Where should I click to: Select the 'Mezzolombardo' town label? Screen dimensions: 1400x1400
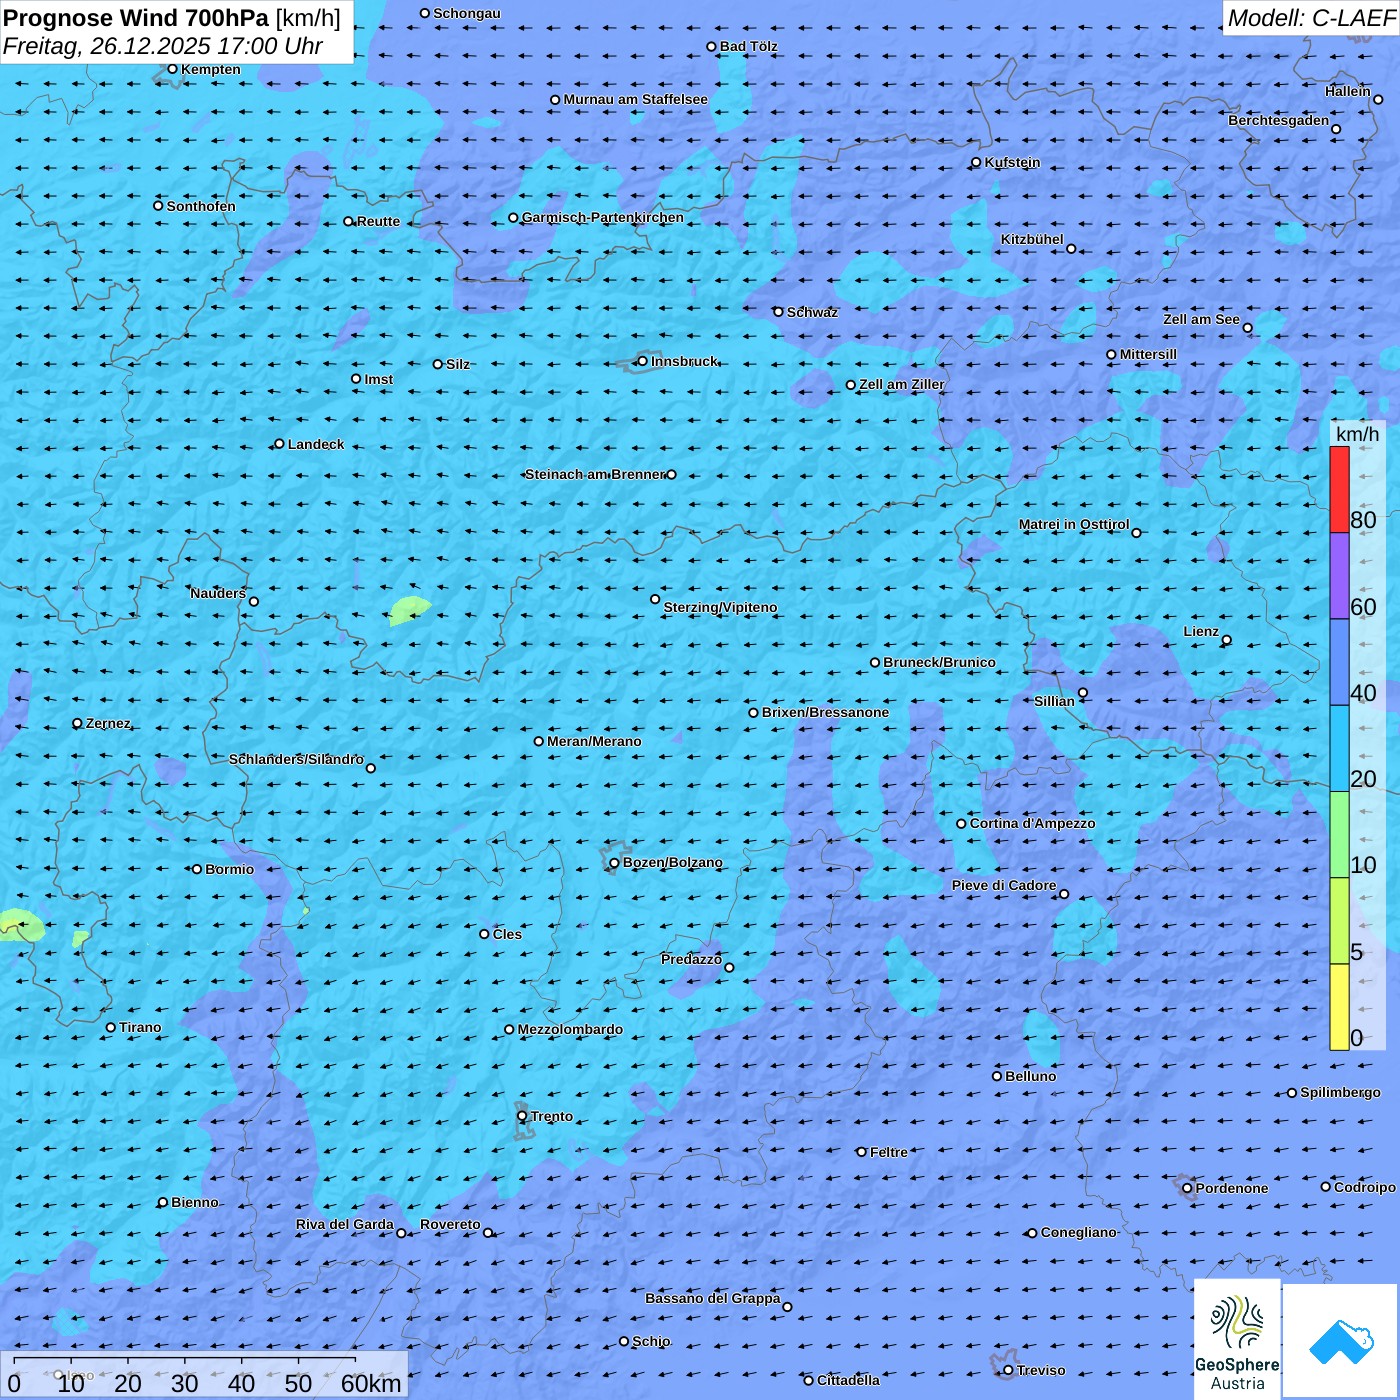570,1029
